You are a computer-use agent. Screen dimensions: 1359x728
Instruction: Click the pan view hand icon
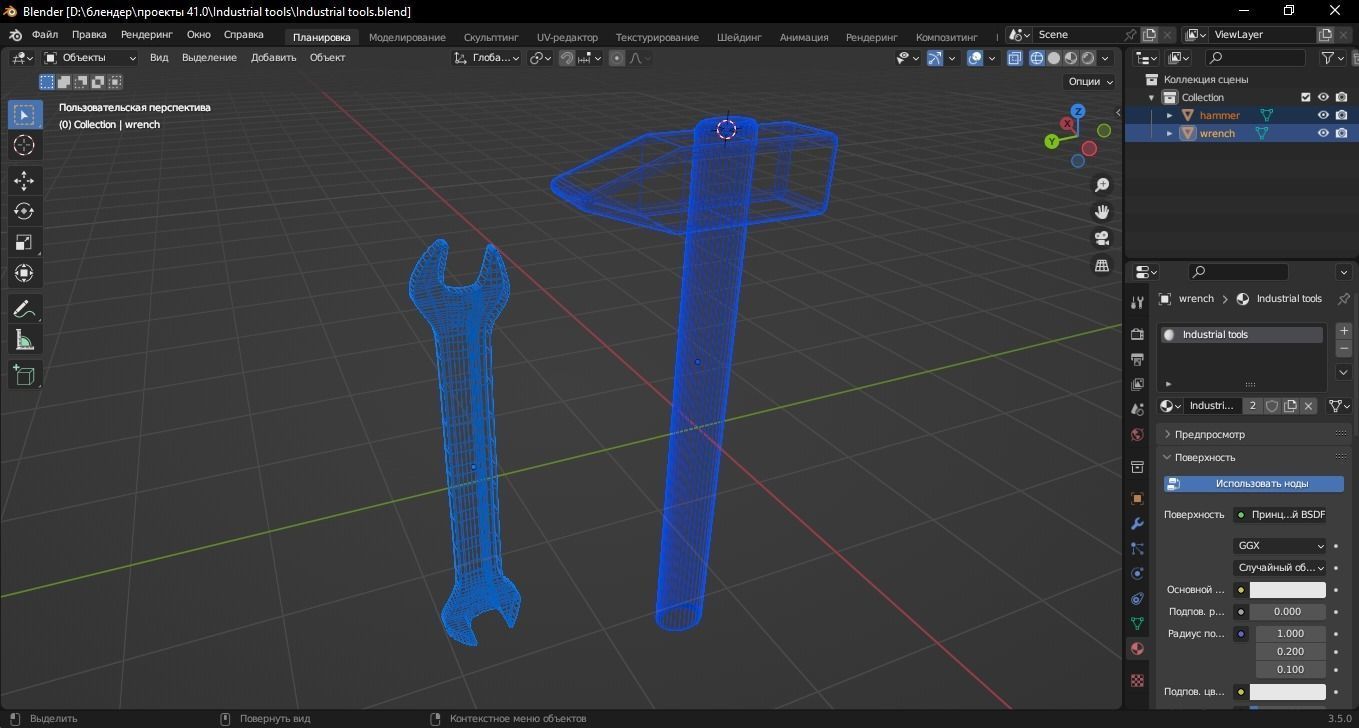(1102, 212)
